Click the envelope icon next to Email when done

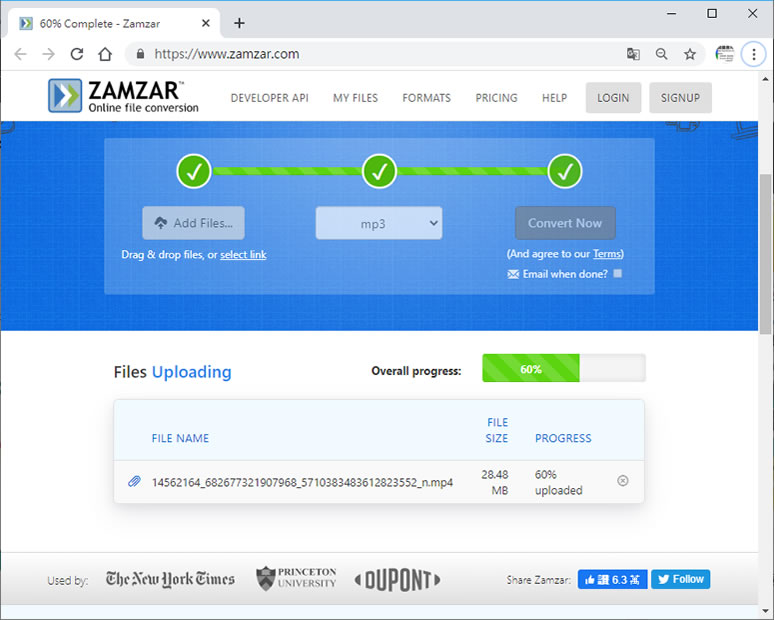pos(513,274)
